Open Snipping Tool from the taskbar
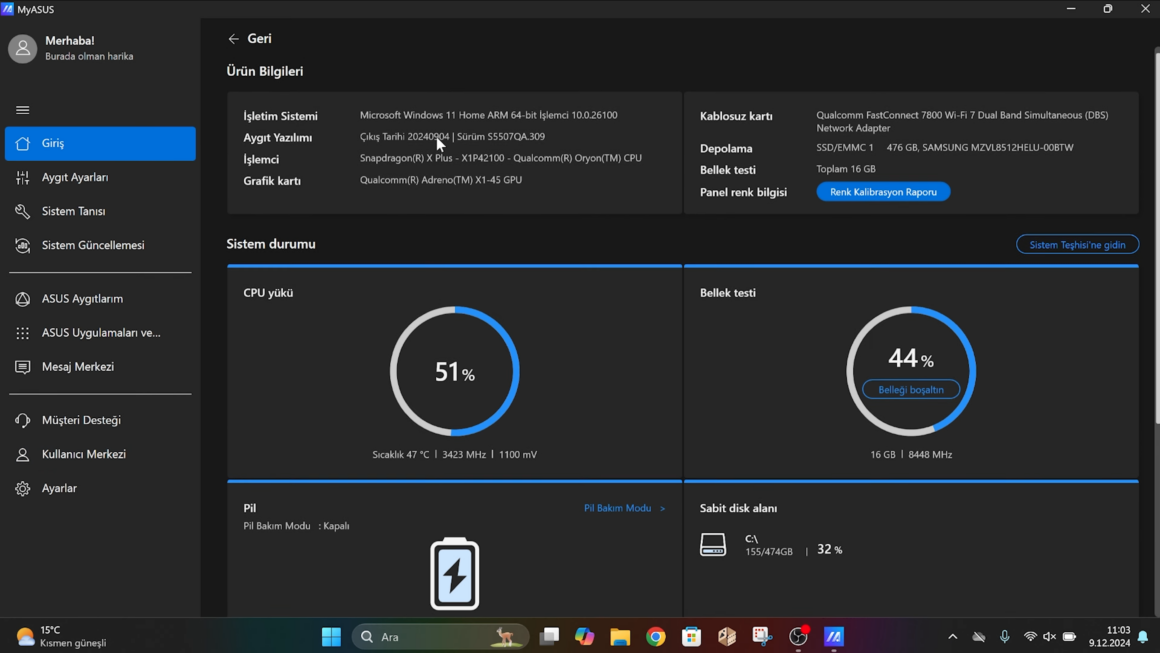Viewport: 1160px width, 653px height. point(762,637)
